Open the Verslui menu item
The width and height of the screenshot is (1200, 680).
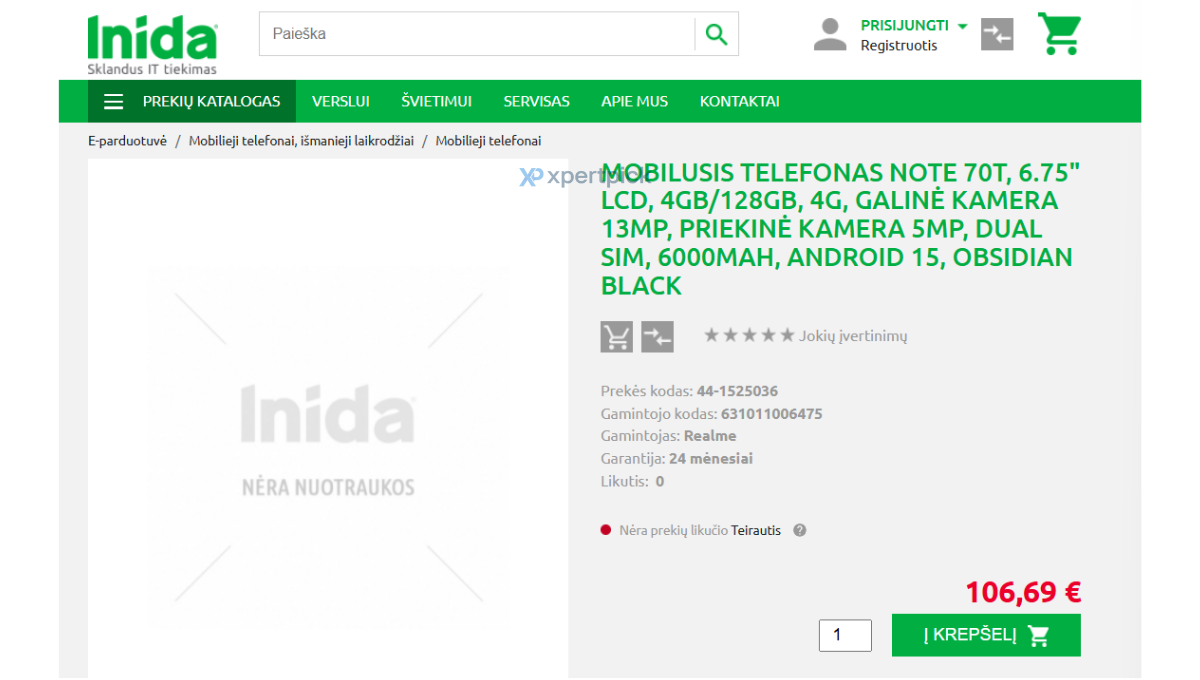click(341, 101)
